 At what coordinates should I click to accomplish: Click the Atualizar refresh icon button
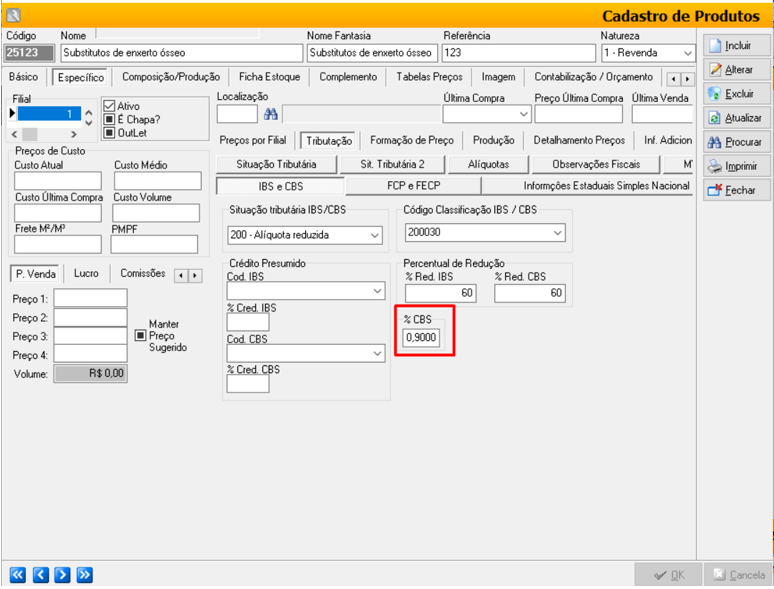click(x=714, y=118)
